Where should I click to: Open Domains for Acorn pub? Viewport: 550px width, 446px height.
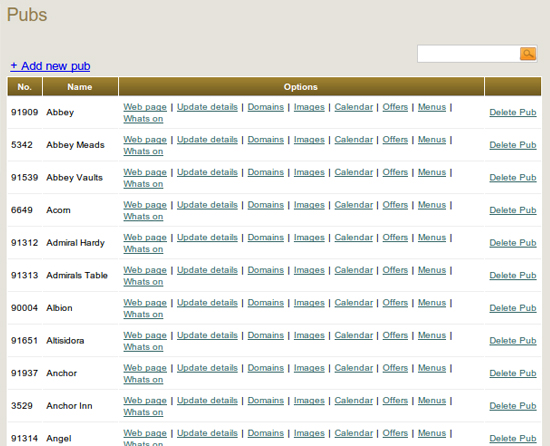coord(266,205)
